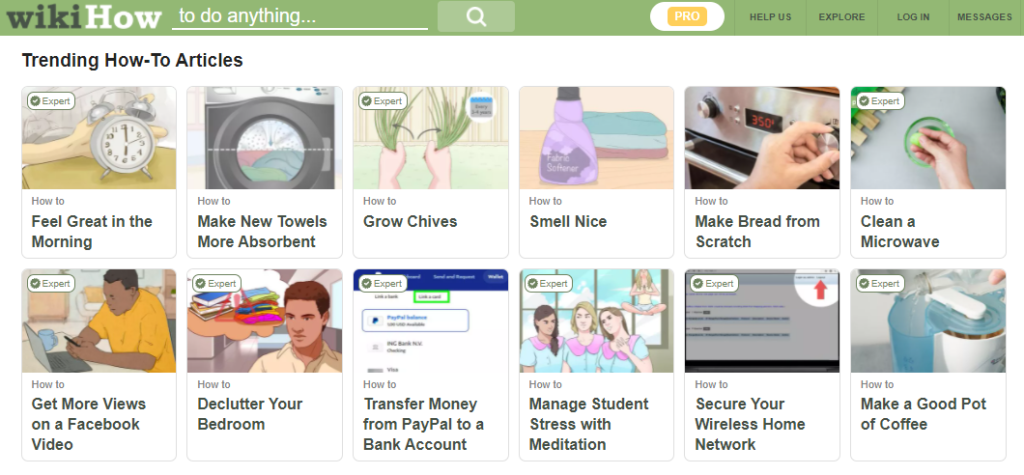Click Expert badge on Feel Great in the Morning
This screenshot has height=475, width=1024.
click(x=50, y=101)
